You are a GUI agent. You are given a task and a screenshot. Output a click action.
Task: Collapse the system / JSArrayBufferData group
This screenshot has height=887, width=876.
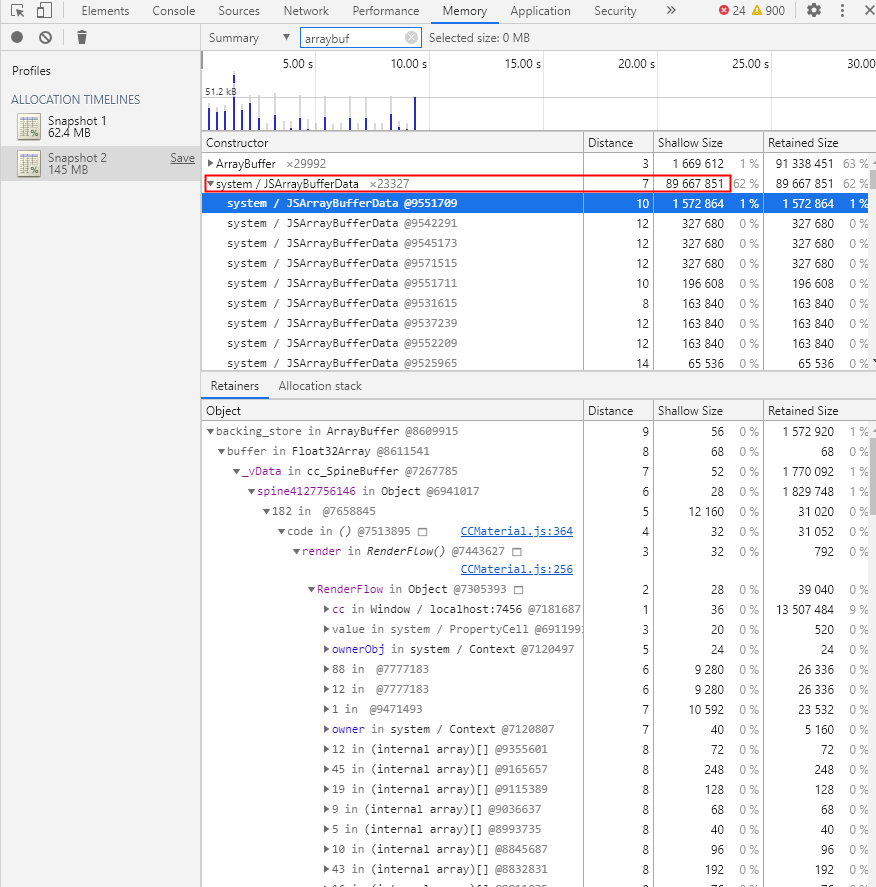[210, 184]
